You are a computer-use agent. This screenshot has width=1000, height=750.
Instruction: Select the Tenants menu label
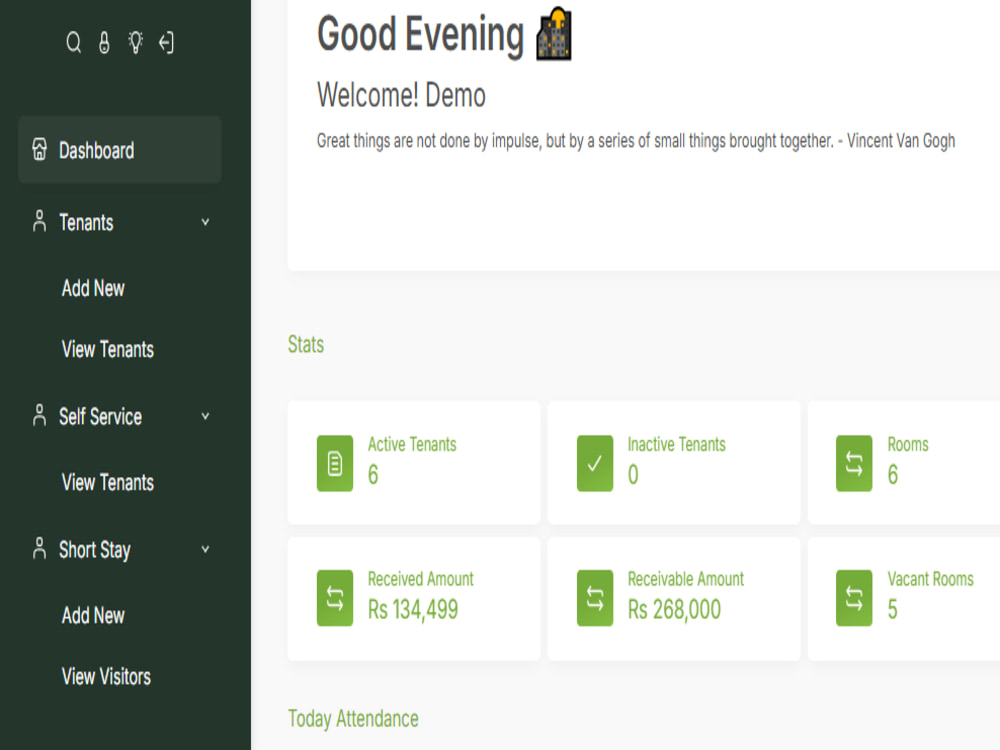86,223
